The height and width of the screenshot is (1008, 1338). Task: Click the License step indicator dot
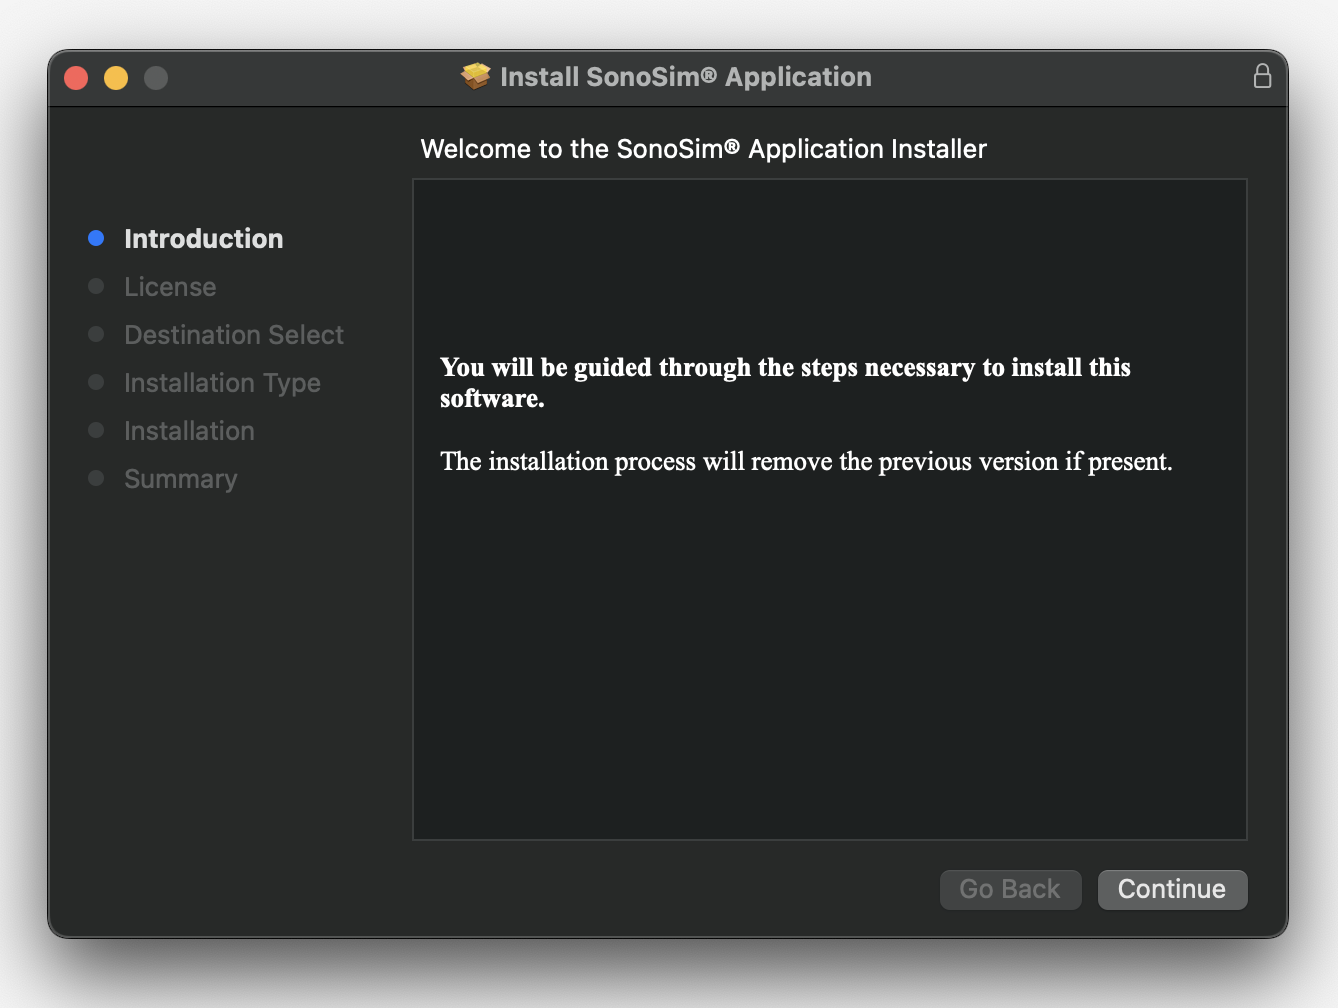click(x=96, y=286)
